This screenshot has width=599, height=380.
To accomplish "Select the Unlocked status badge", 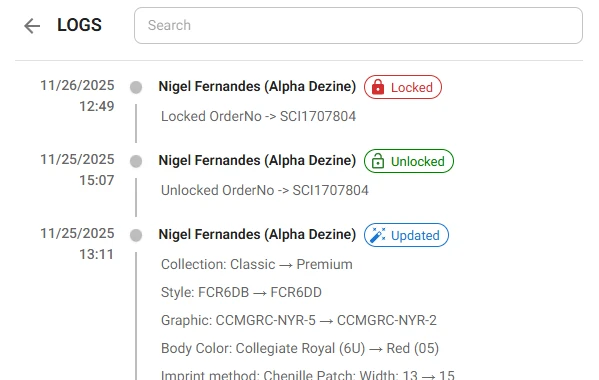I will (409, 161).
